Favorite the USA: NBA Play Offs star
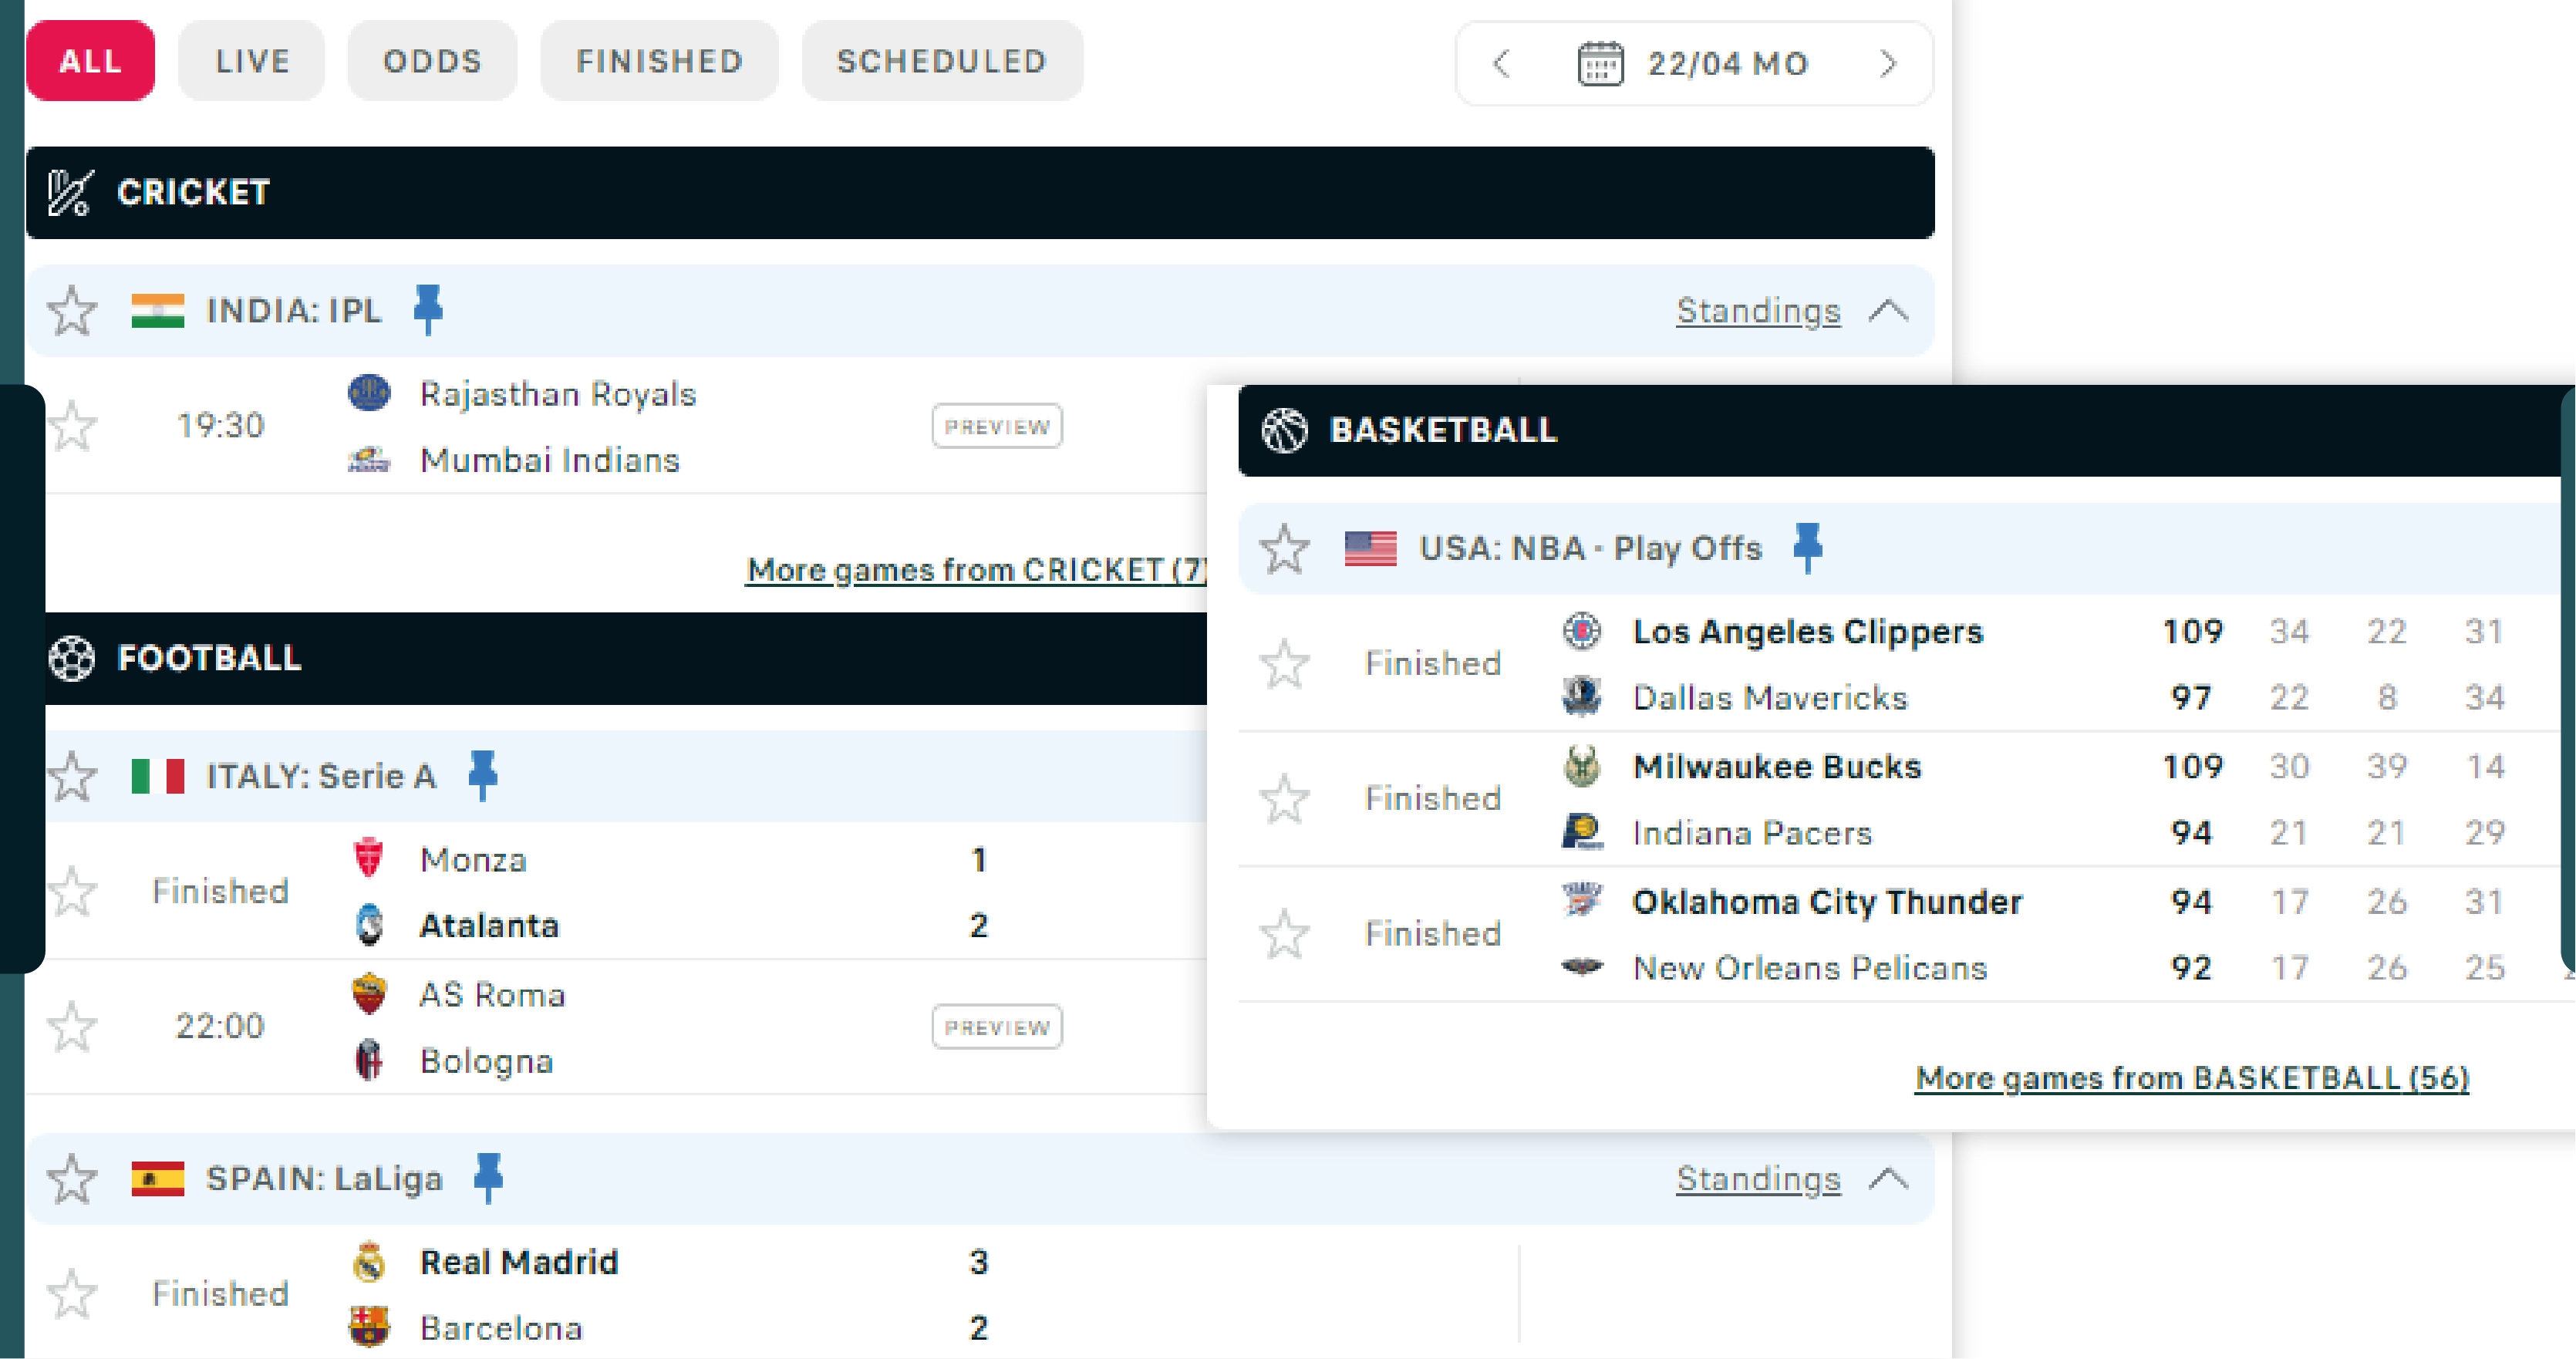 click(x=1284, y=549)
